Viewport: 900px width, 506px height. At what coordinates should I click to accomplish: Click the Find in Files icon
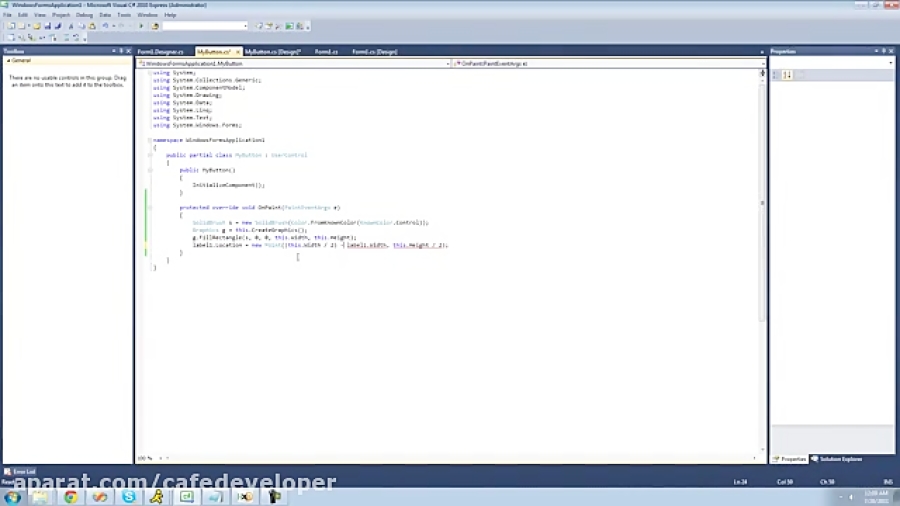pyautogui.click(x=155, y=26)
